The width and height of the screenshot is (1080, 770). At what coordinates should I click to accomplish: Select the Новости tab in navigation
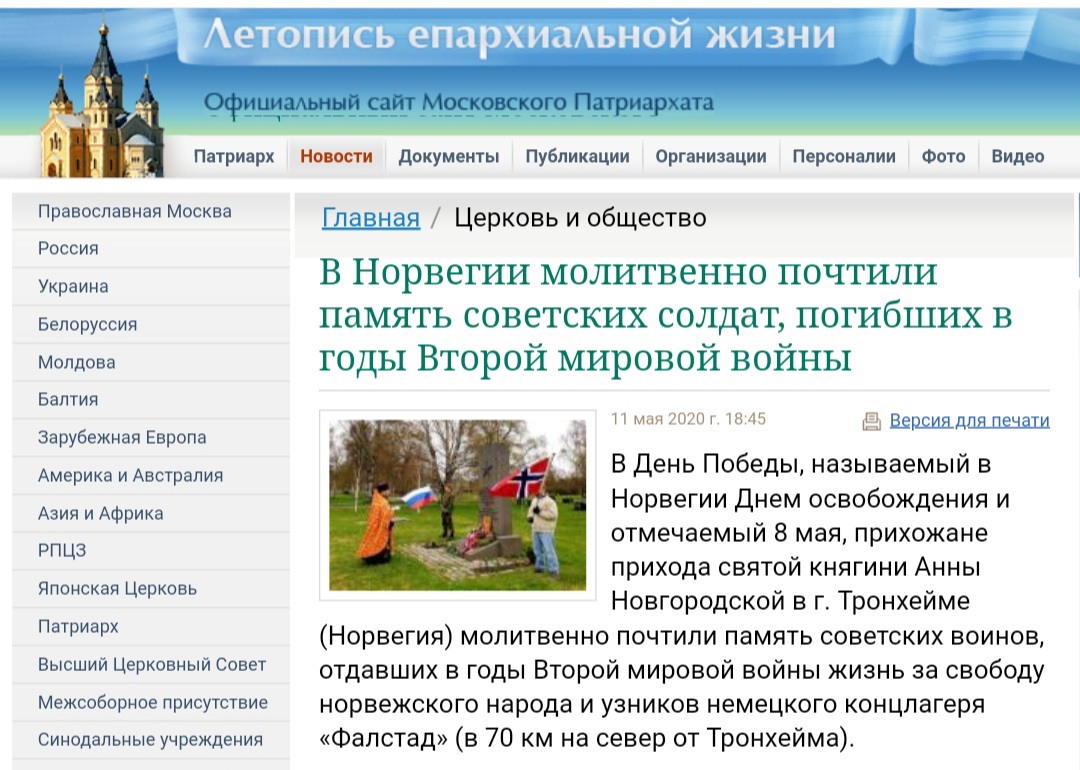(336, 156)
